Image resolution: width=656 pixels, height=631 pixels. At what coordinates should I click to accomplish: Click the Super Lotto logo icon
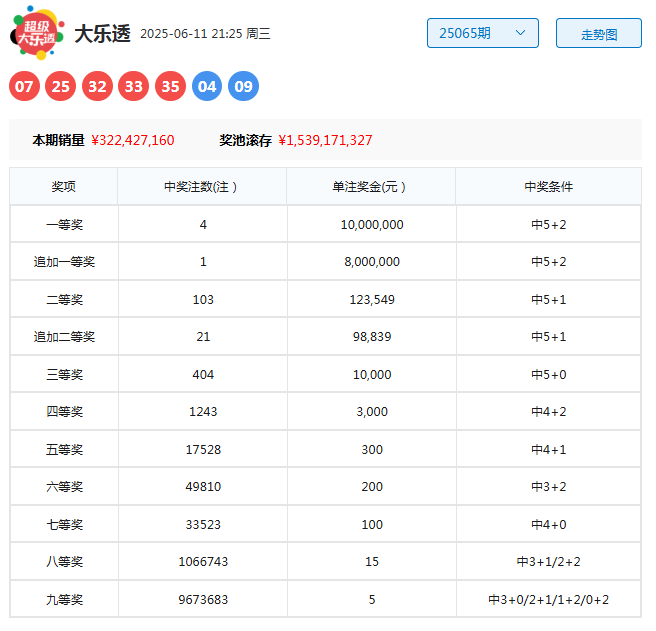[x=37, y=33]
